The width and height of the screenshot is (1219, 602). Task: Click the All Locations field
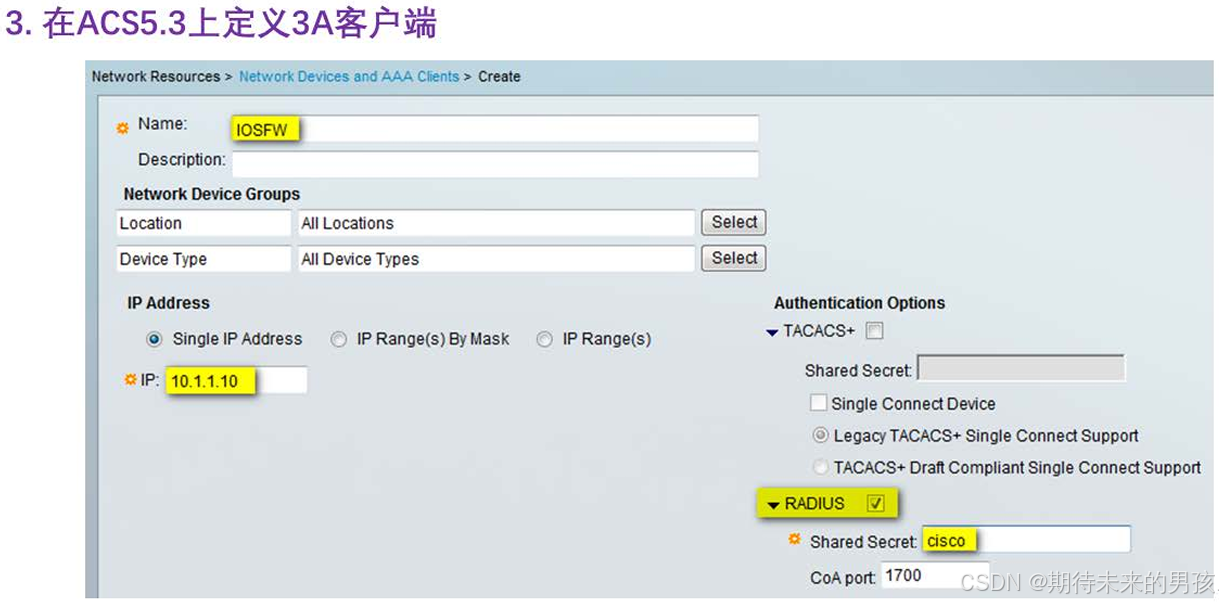tap(496, 223)
